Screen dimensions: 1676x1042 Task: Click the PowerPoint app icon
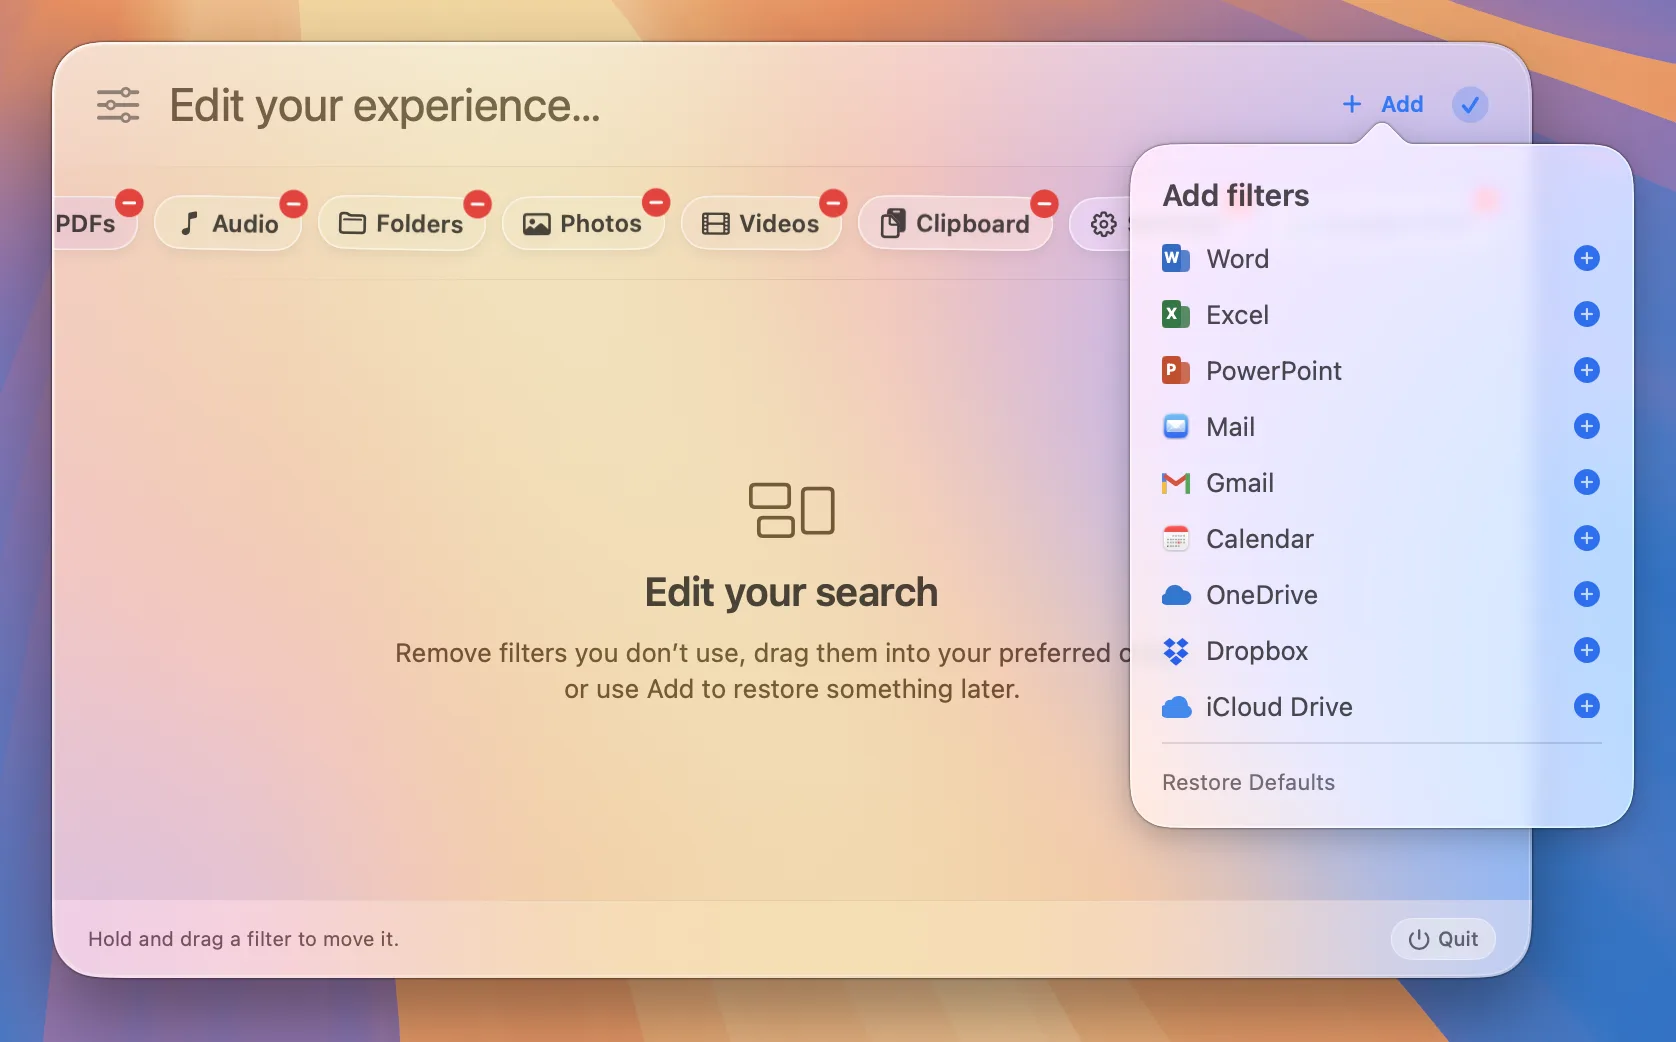tap(1176, 370)
